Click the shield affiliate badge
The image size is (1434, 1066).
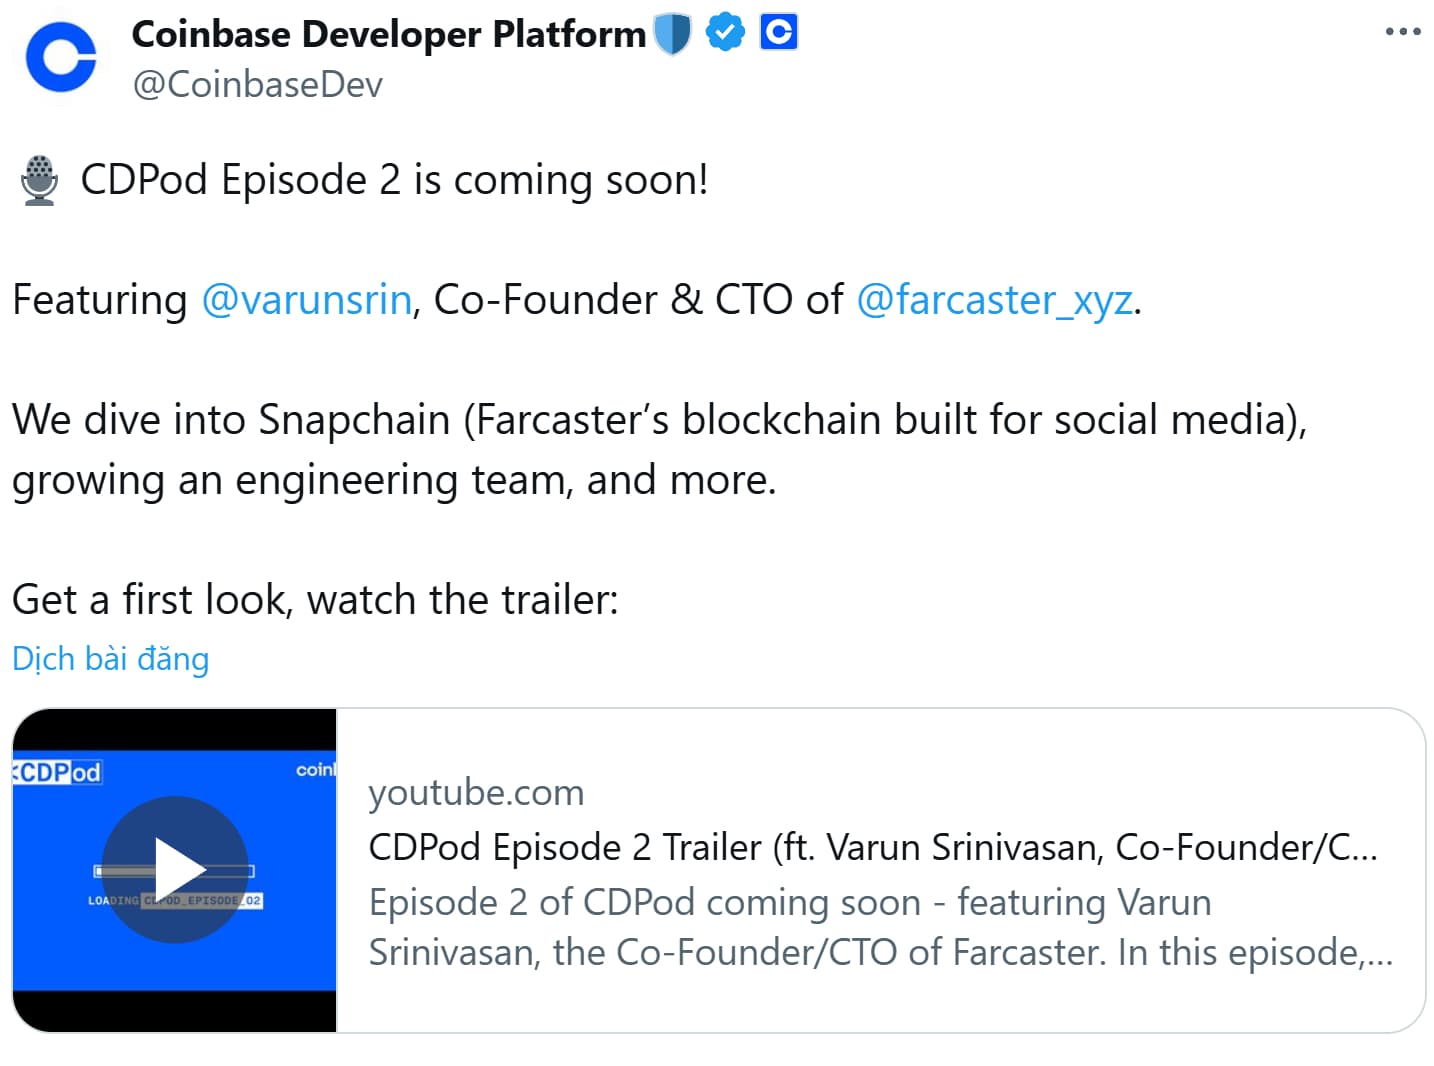(674, 31)
